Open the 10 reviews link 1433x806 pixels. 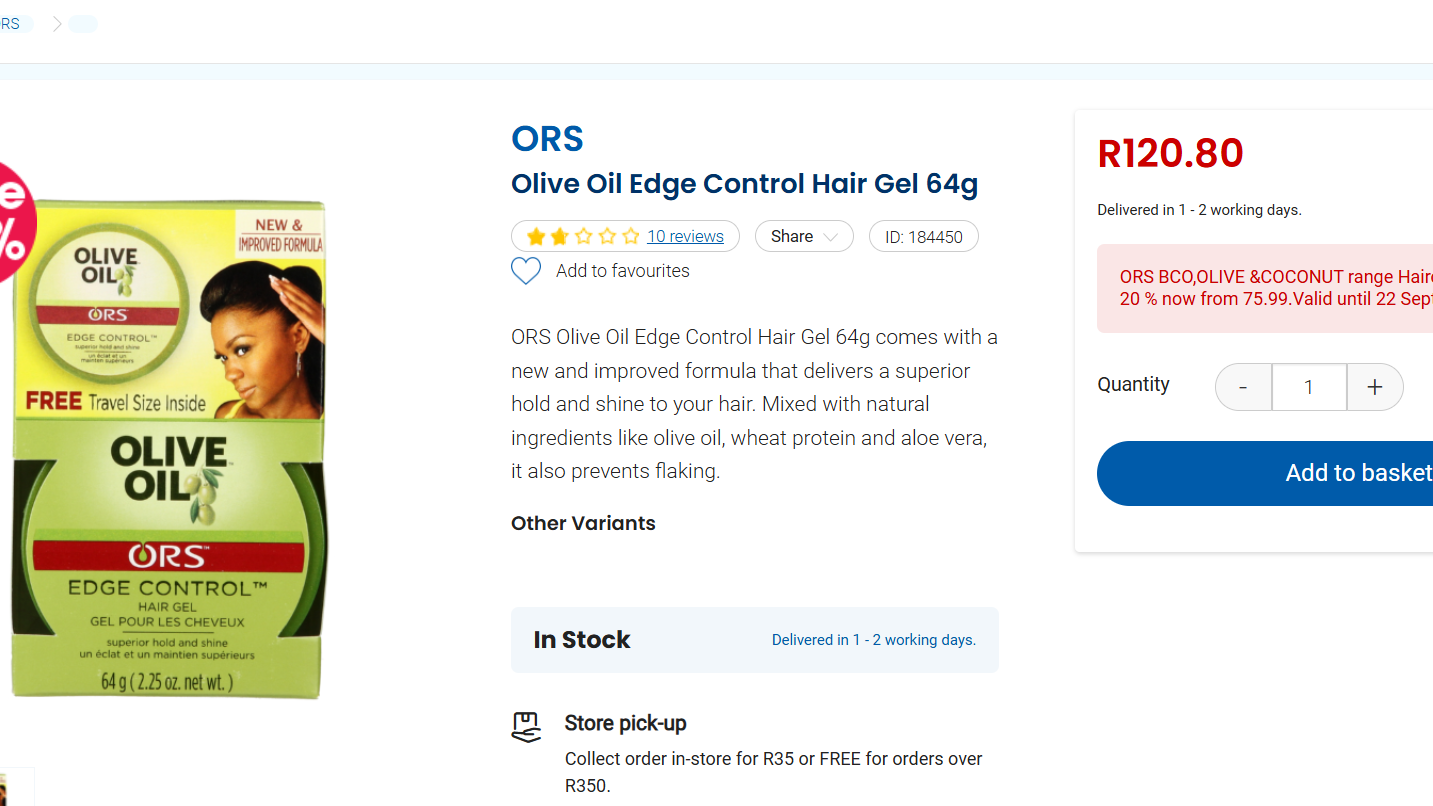(685, 237)
